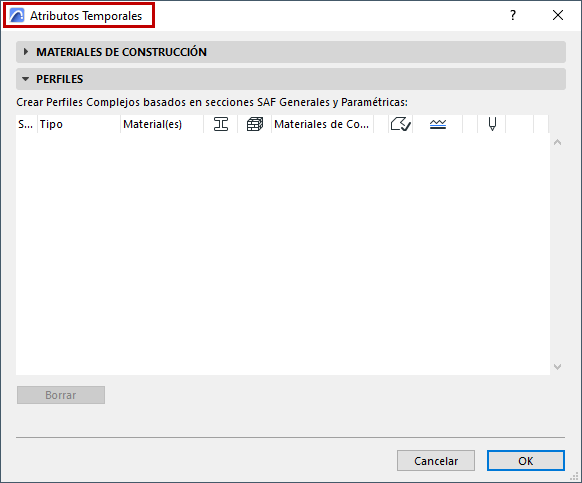Screen dimensions: 582x483
Task: Click the Material(es) column header
Action: [x=162, y=124]
